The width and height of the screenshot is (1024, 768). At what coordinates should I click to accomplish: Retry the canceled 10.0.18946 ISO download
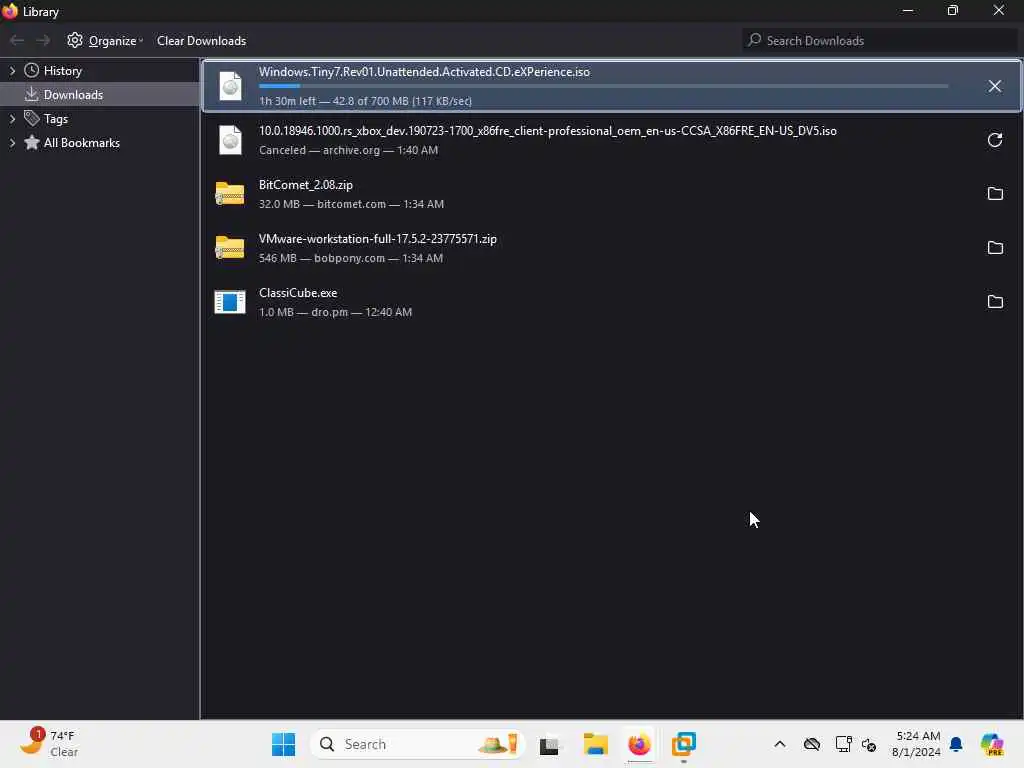tap(994, 140)
